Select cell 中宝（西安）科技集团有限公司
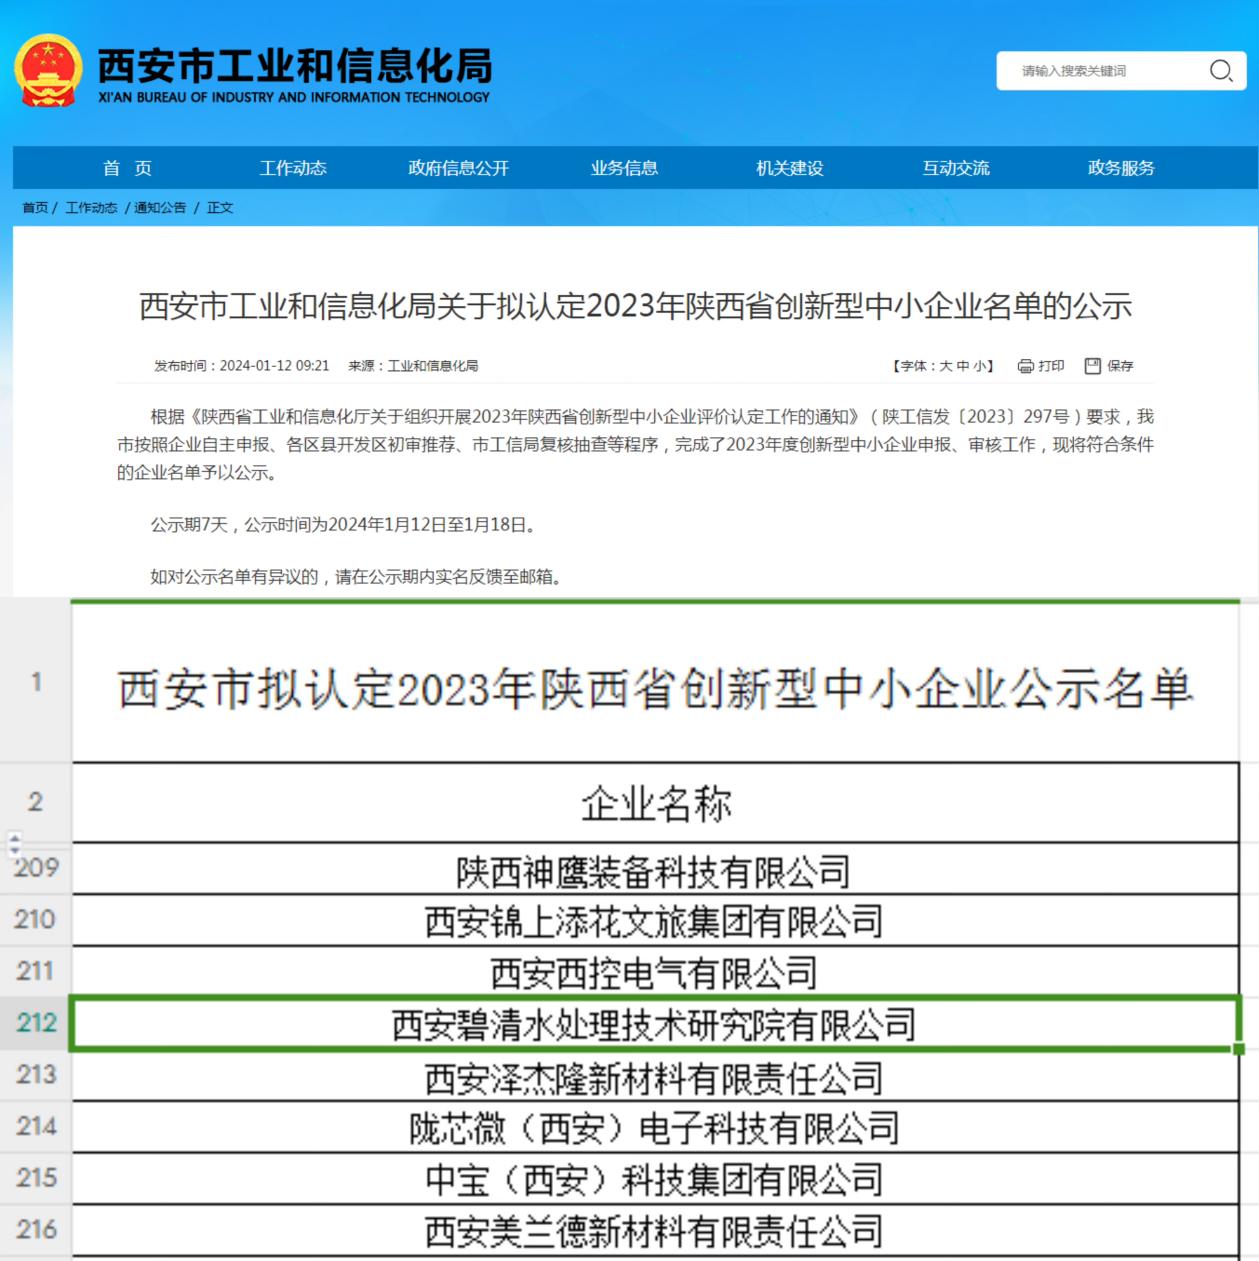Screen dimensions: 1259x1261 (x=656, y=1179)
